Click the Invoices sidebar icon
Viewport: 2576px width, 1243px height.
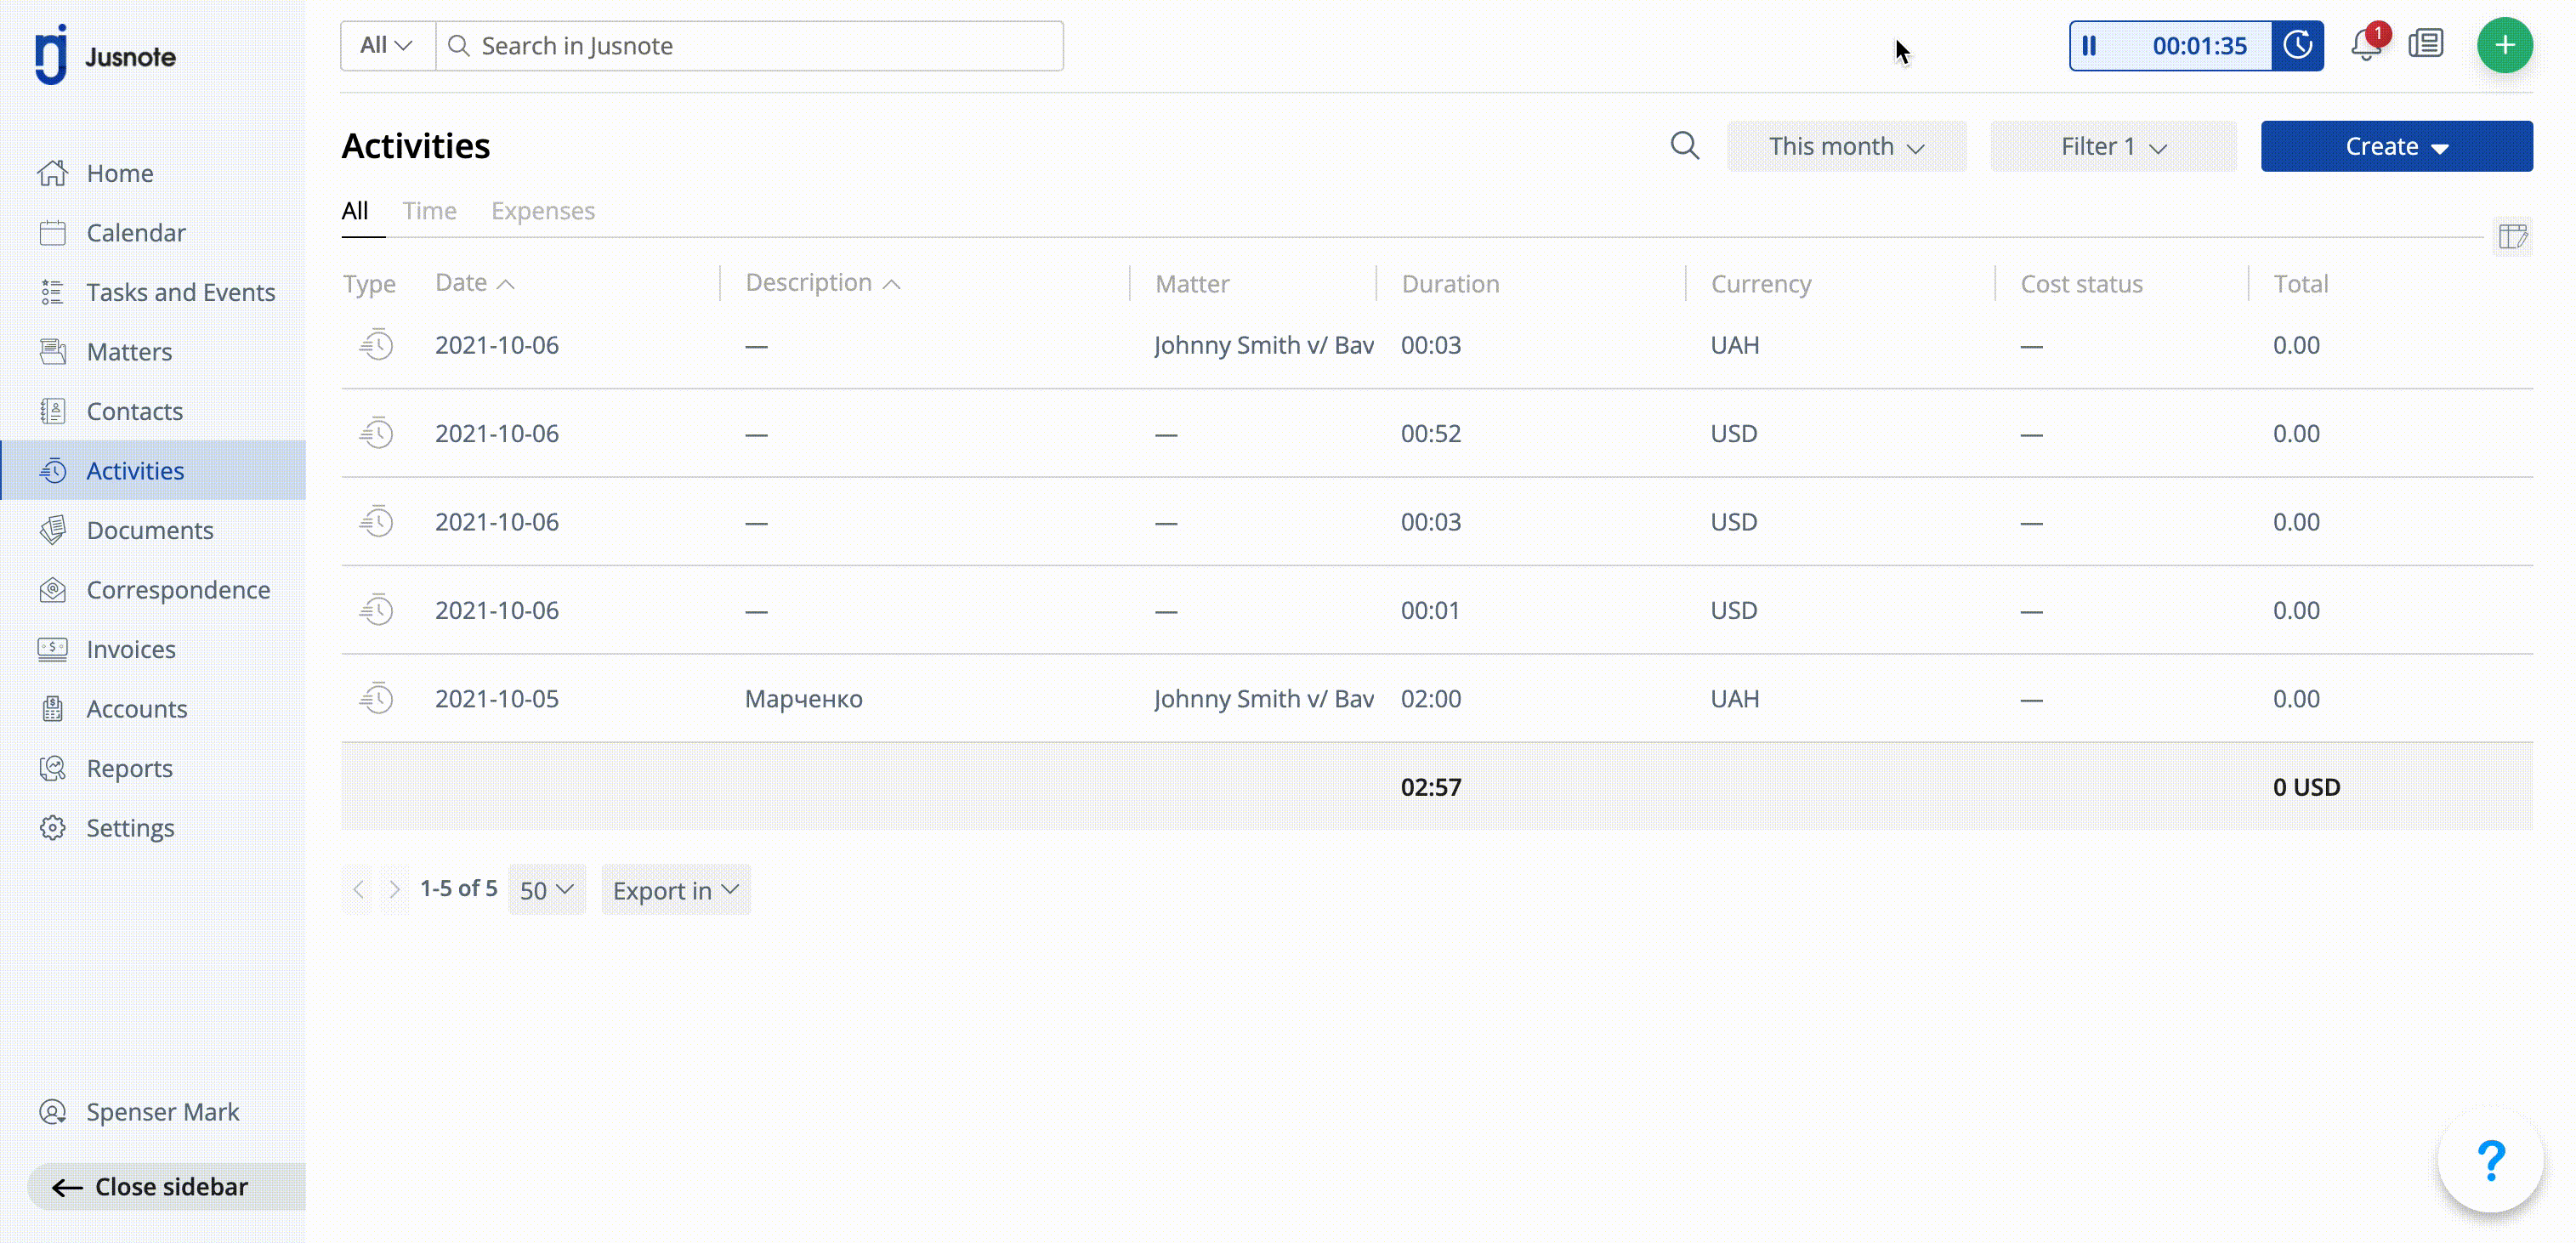pos(53,649)
